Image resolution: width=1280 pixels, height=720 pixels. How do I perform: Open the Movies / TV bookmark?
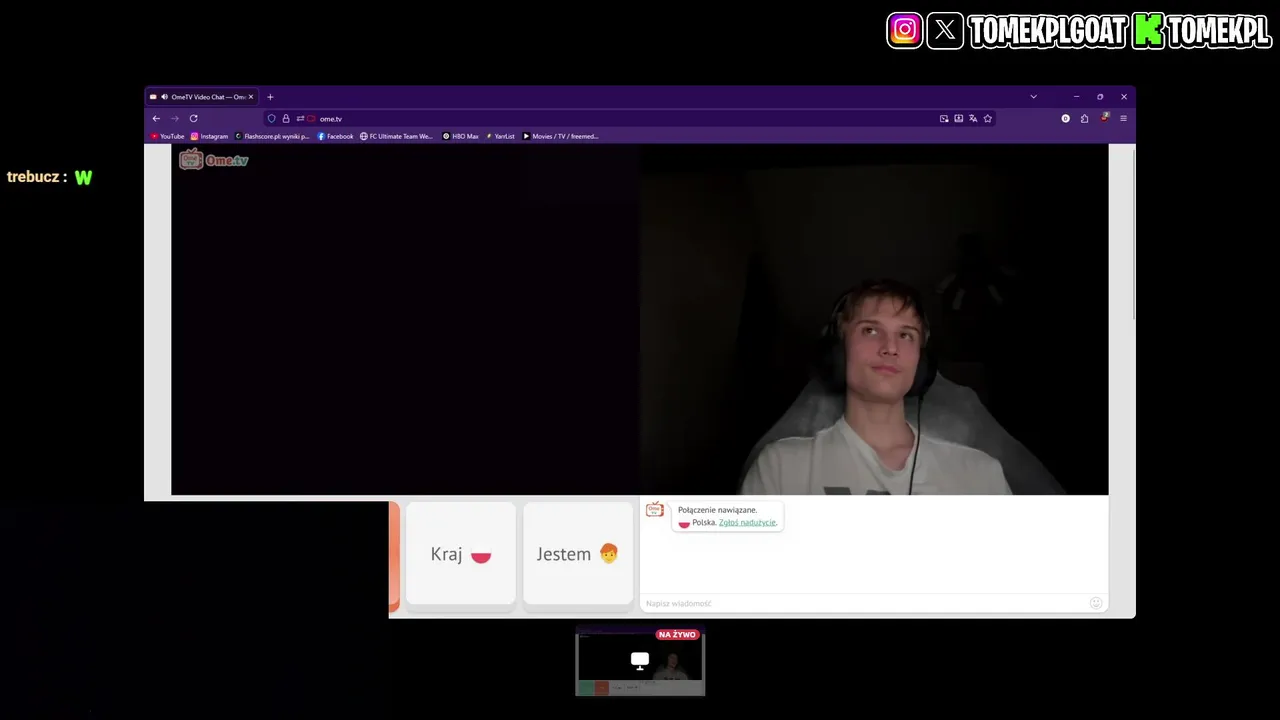pyautogui.click(x=560, y=136)
